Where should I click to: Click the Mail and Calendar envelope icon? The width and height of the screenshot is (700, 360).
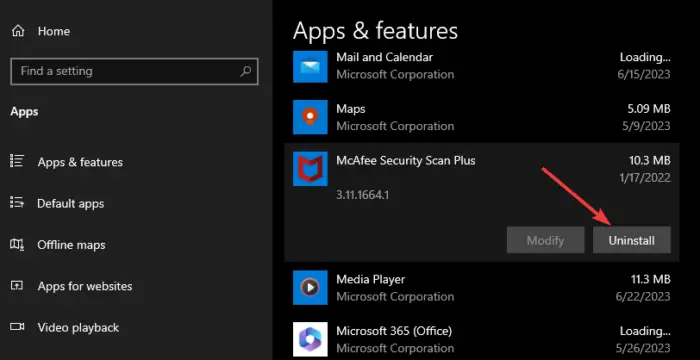coord(310,66)
